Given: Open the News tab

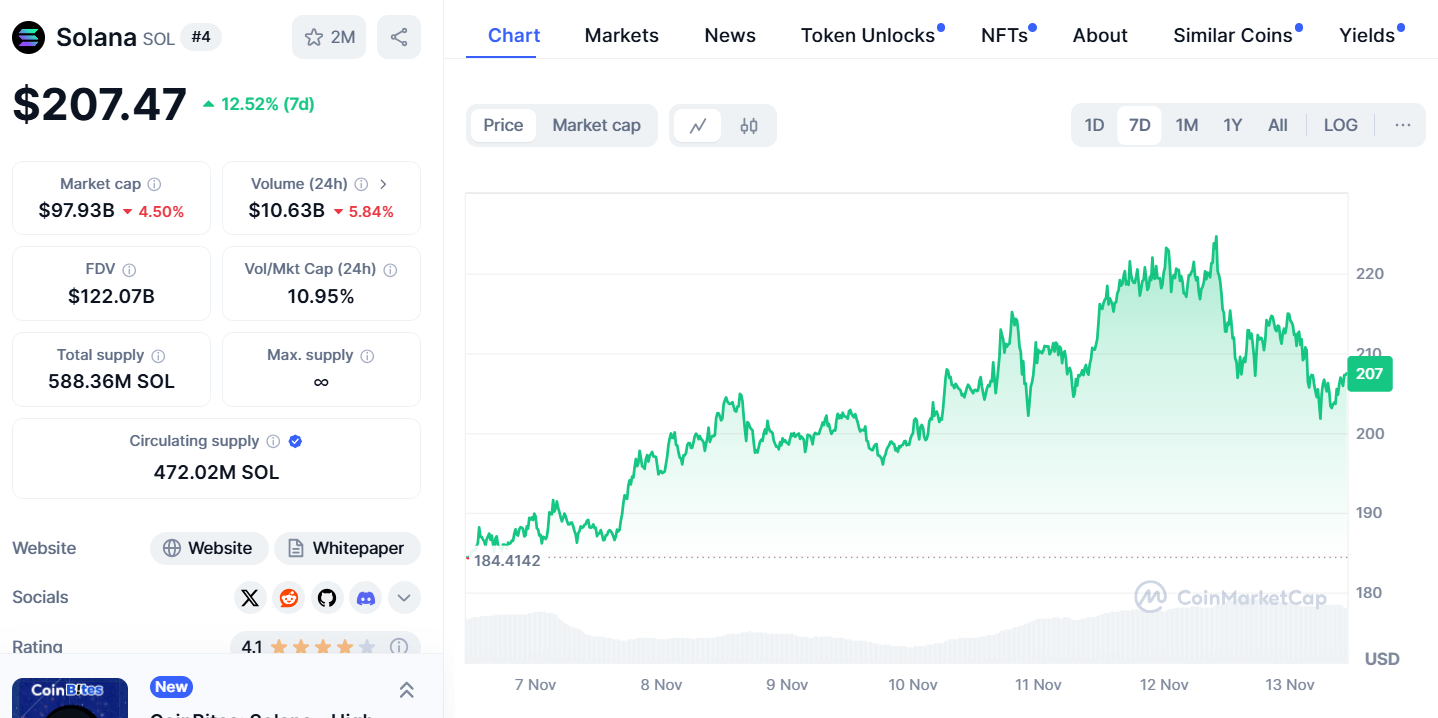Looking at the screenshot, I should [x=730, y=35].
